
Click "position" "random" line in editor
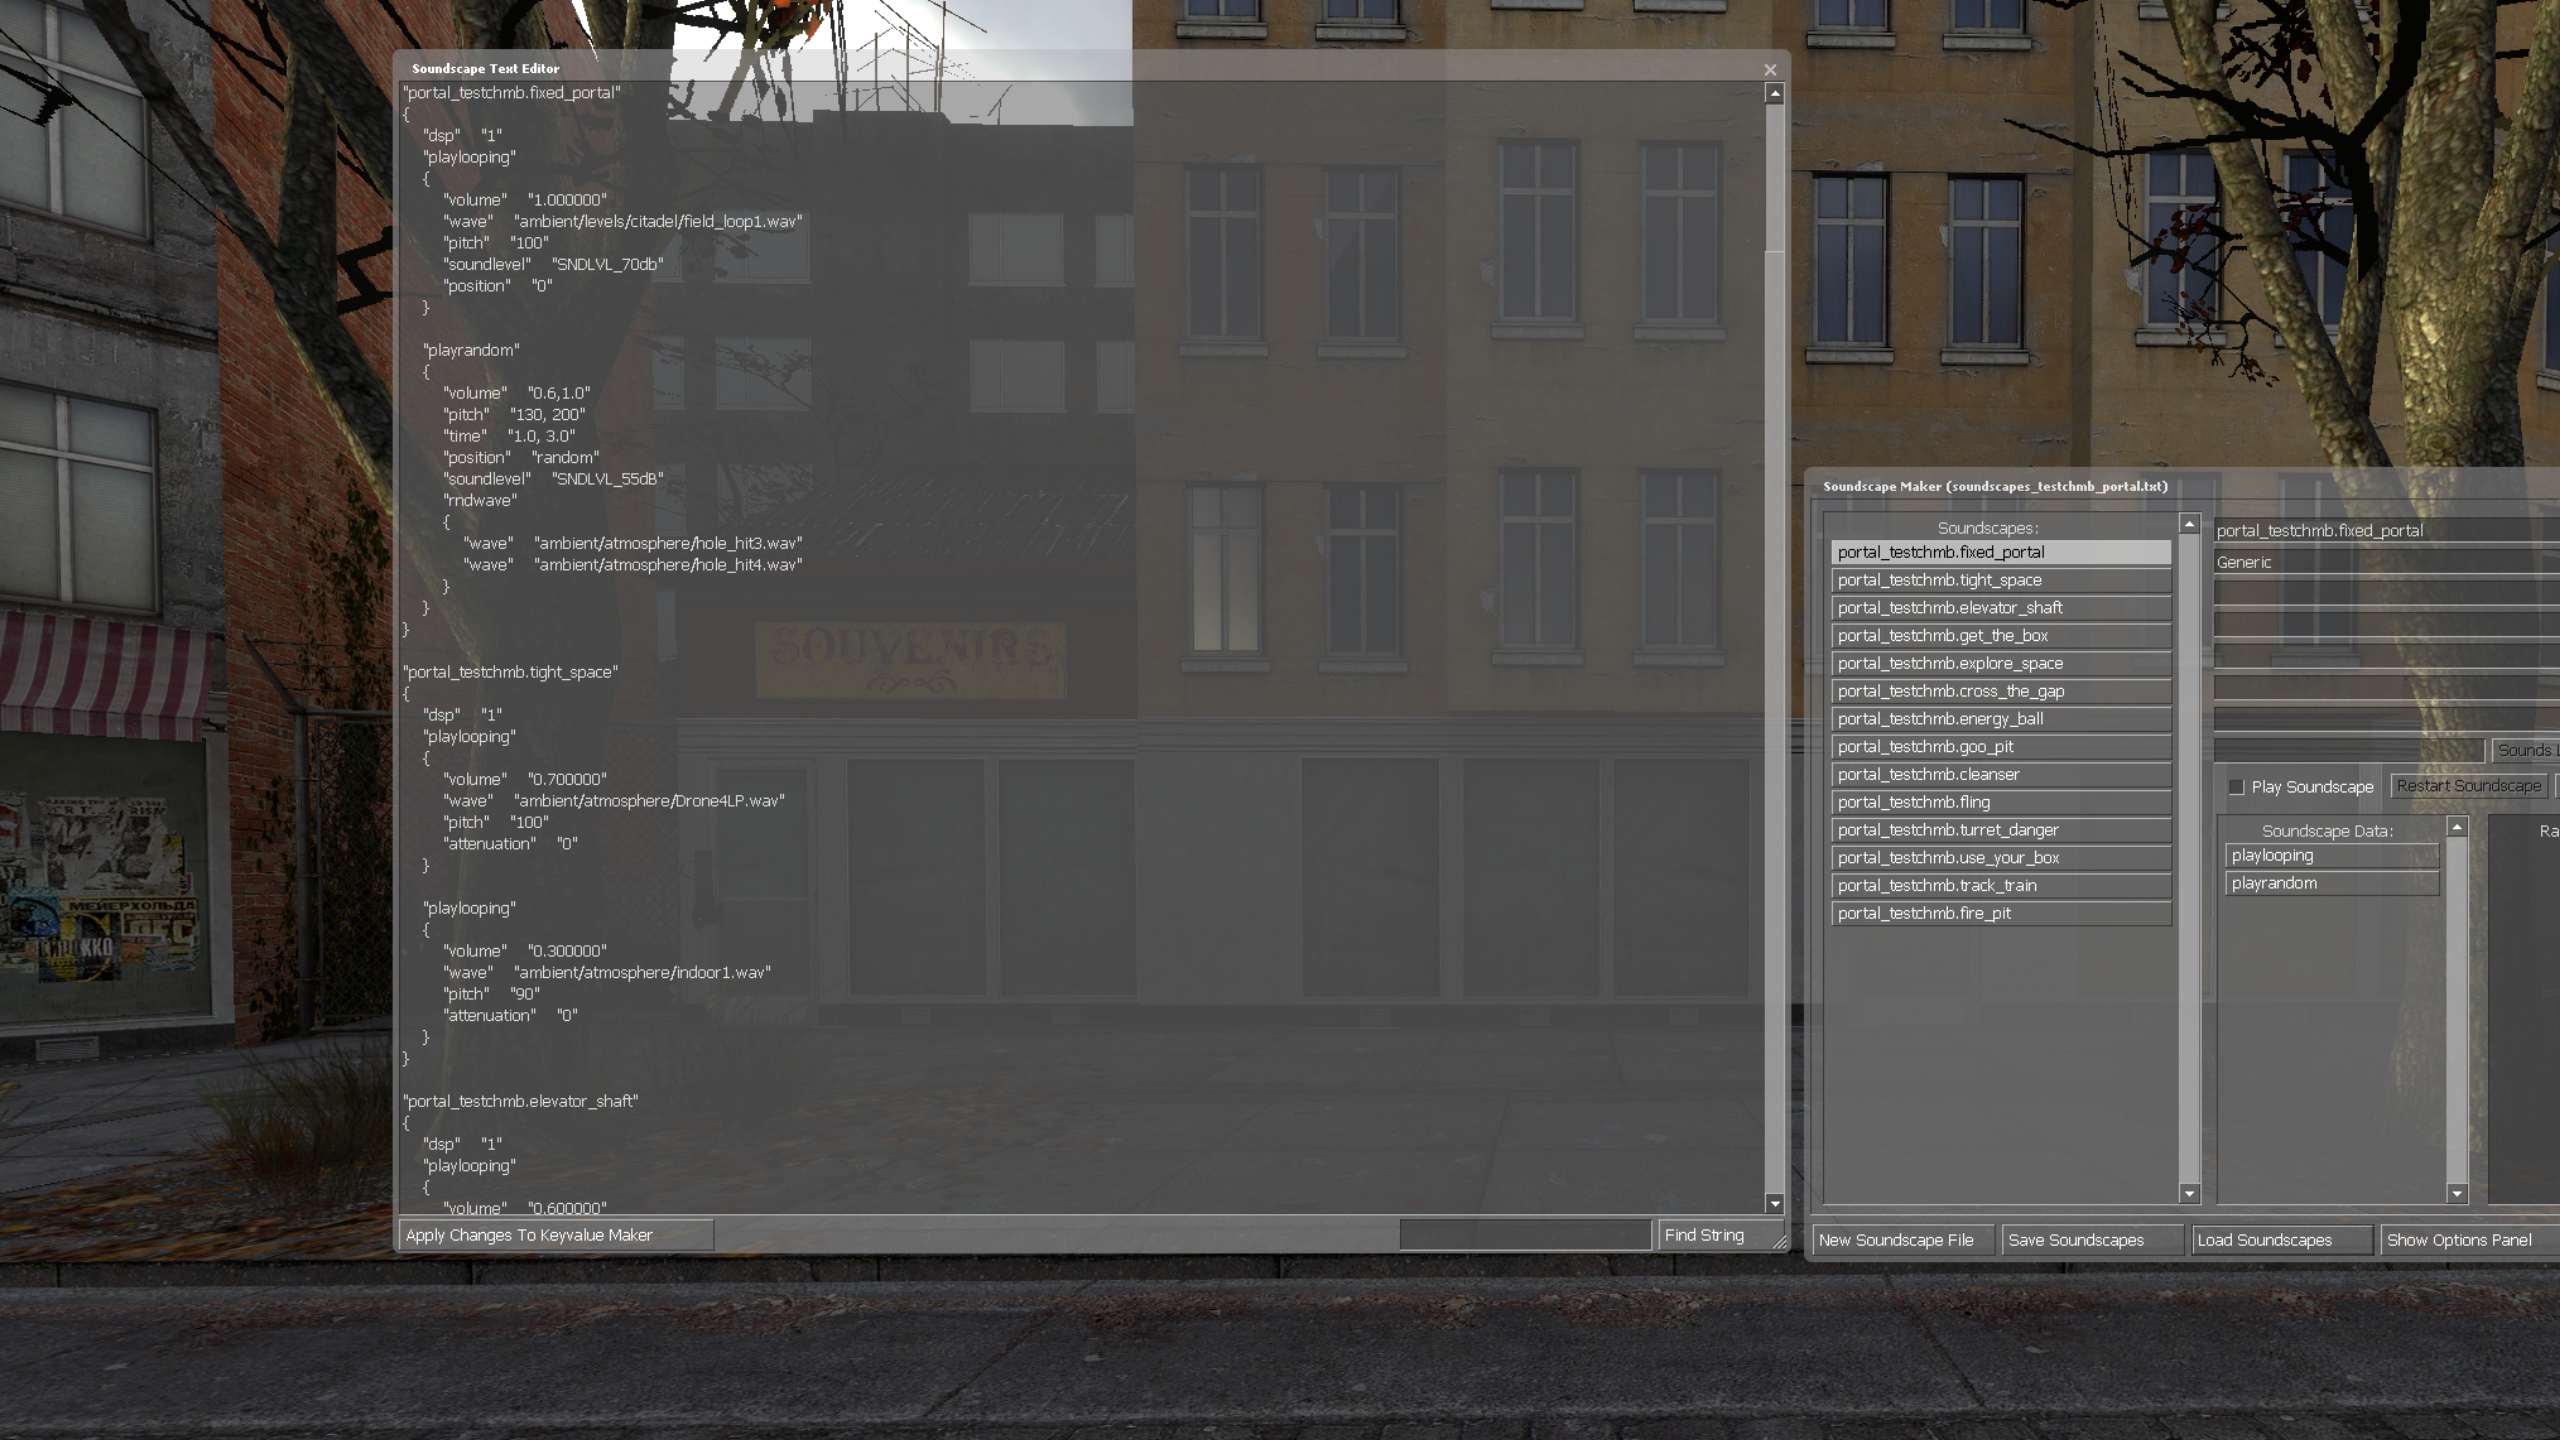click(521, 457)
